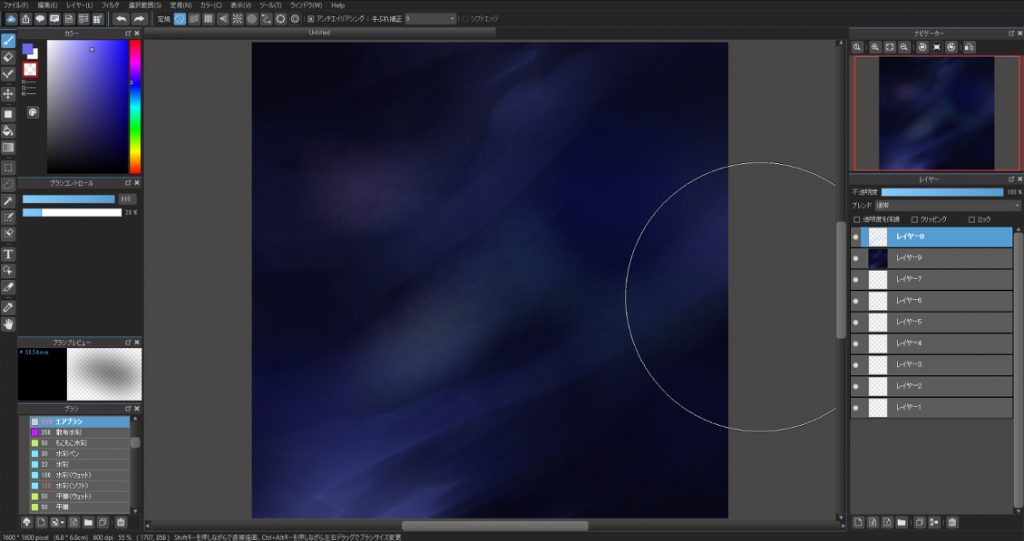Open the cloud icon in top toolbar
Screen dimensions: 1024x541
pos(11,19)
